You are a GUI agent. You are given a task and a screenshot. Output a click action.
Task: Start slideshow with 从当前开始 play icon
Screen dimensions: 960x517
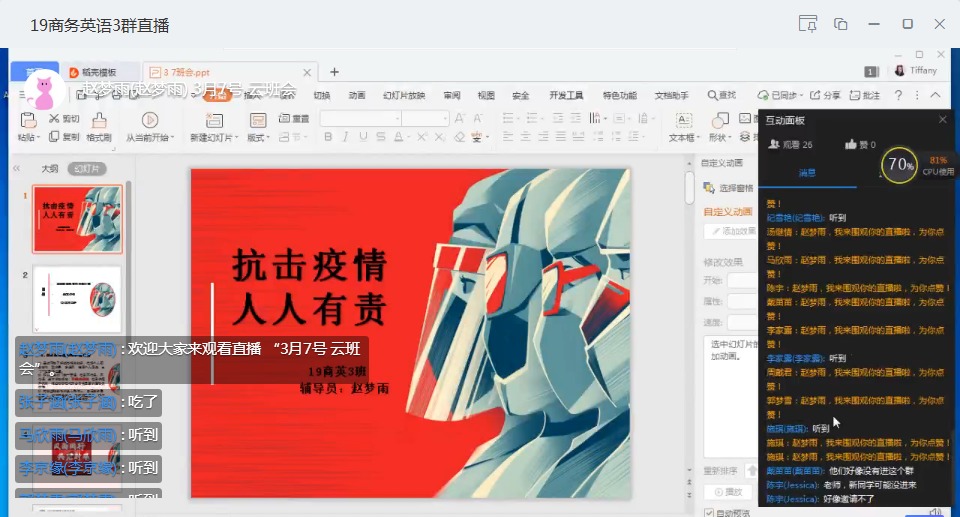tap(149, 119)
